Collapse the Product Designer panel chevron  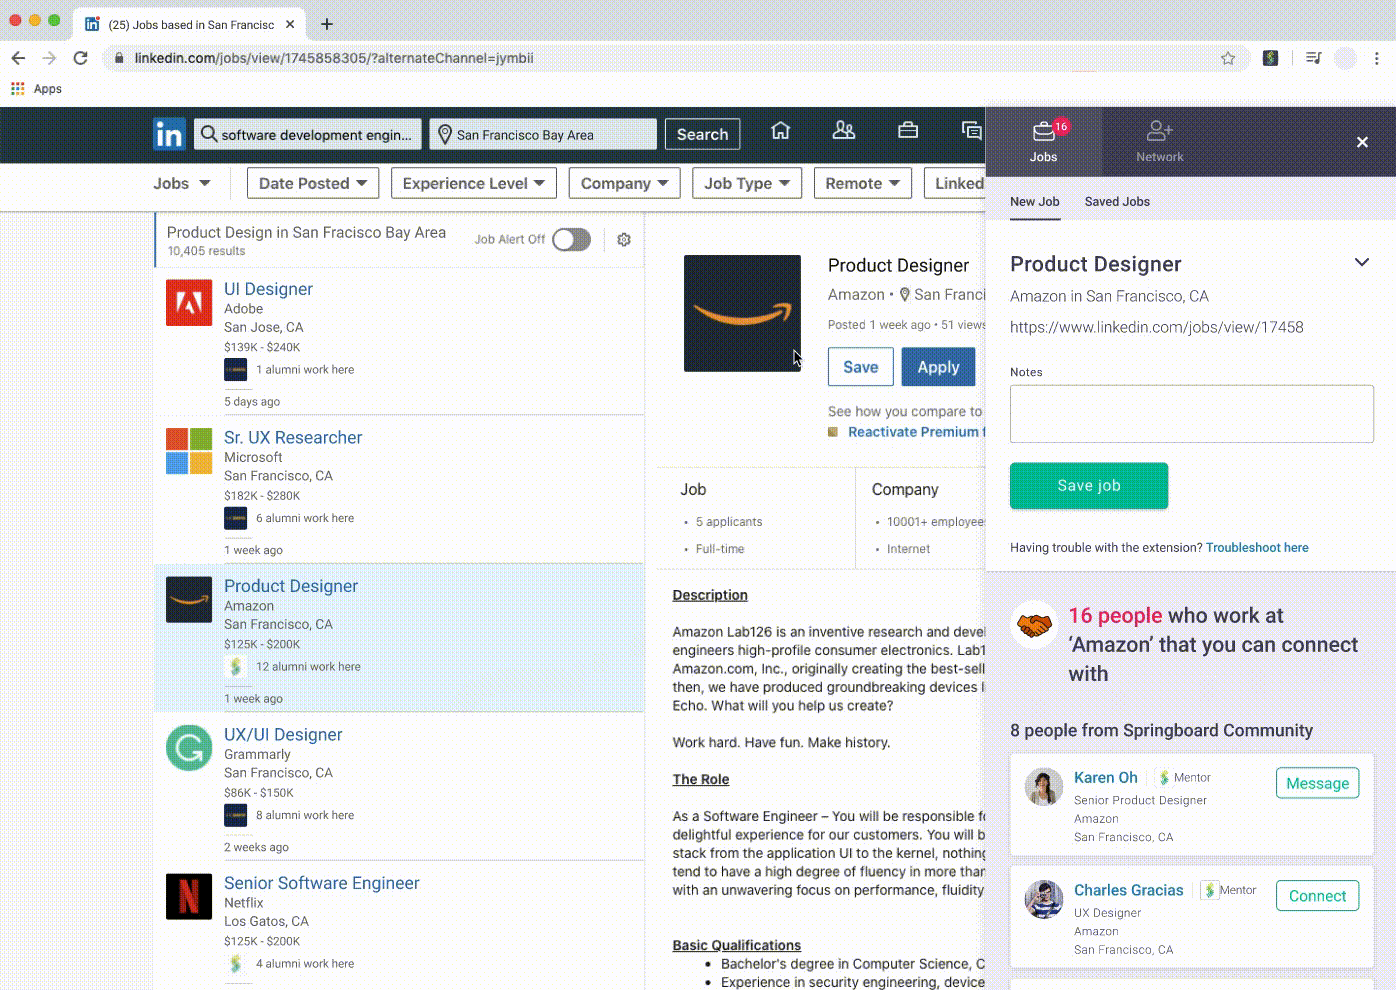pyautogui.click(x=1362, y=263)
